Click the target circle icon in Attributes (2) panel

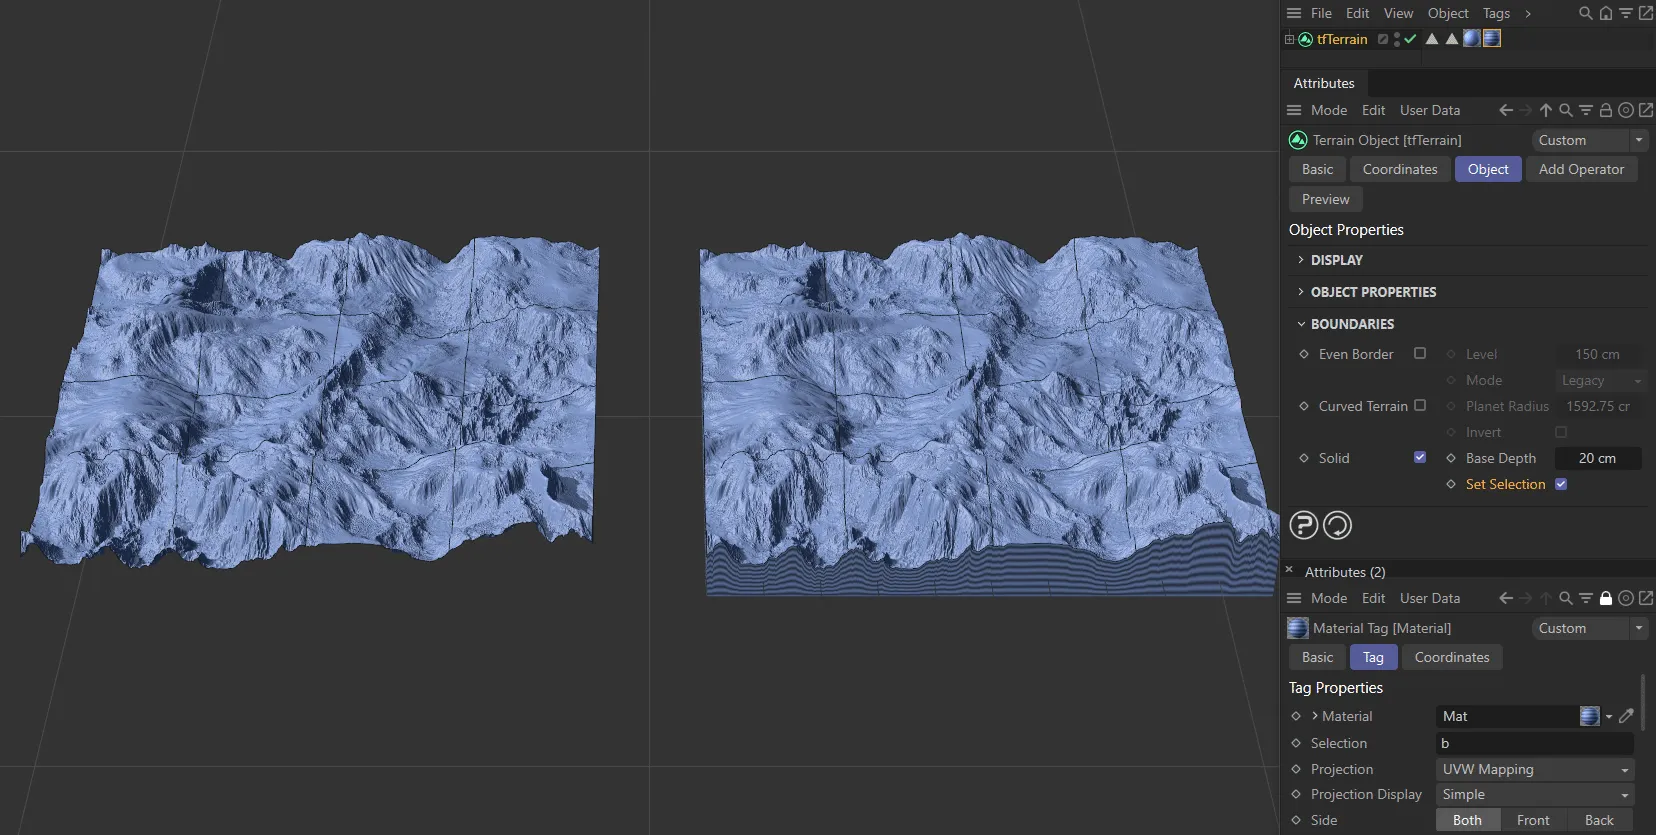click(1626, 598)
